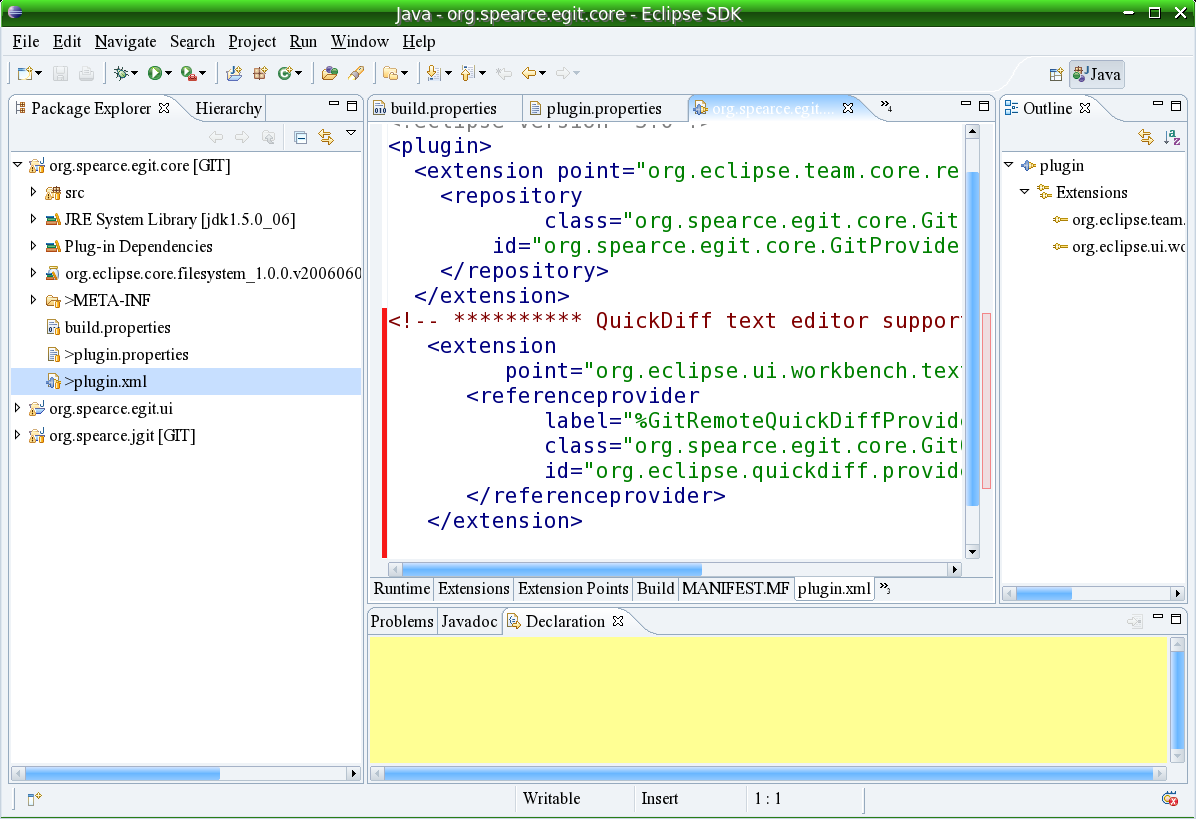Click the Open Perspective icon

tap(1056, 74)
